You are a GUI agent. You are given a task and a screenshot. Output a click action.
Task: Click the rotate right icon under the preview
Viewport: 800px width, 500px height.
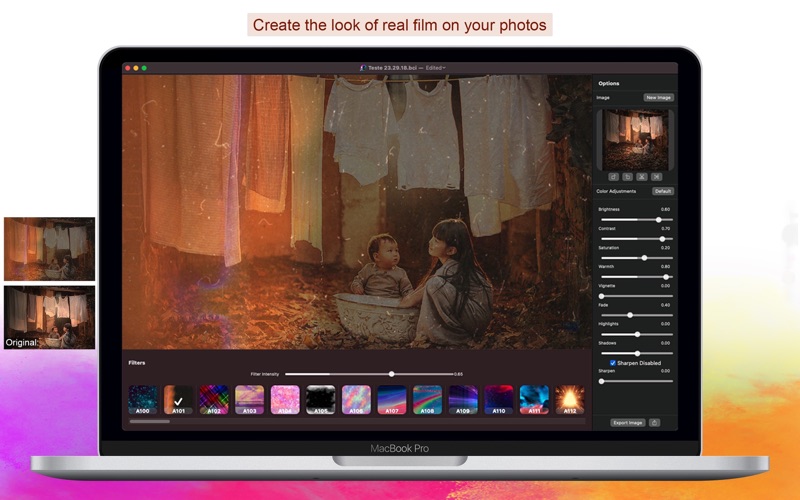627,176
